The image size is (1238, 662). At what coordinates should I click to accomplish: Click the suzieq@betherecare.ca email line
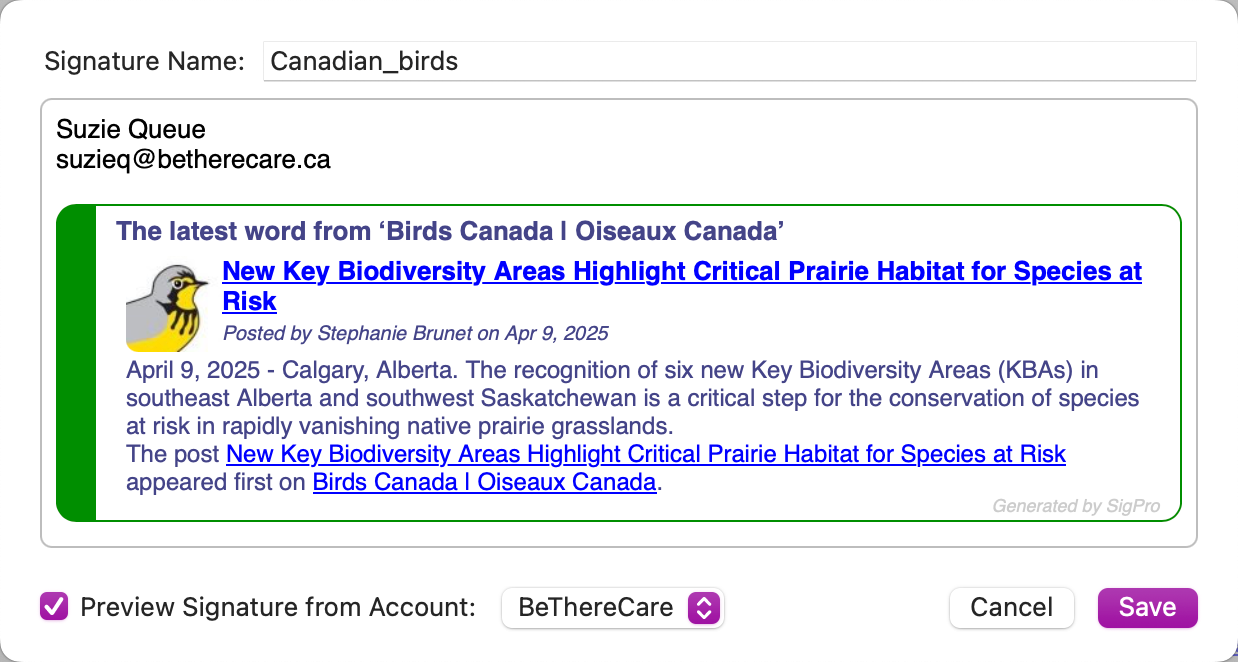(193, 158)
